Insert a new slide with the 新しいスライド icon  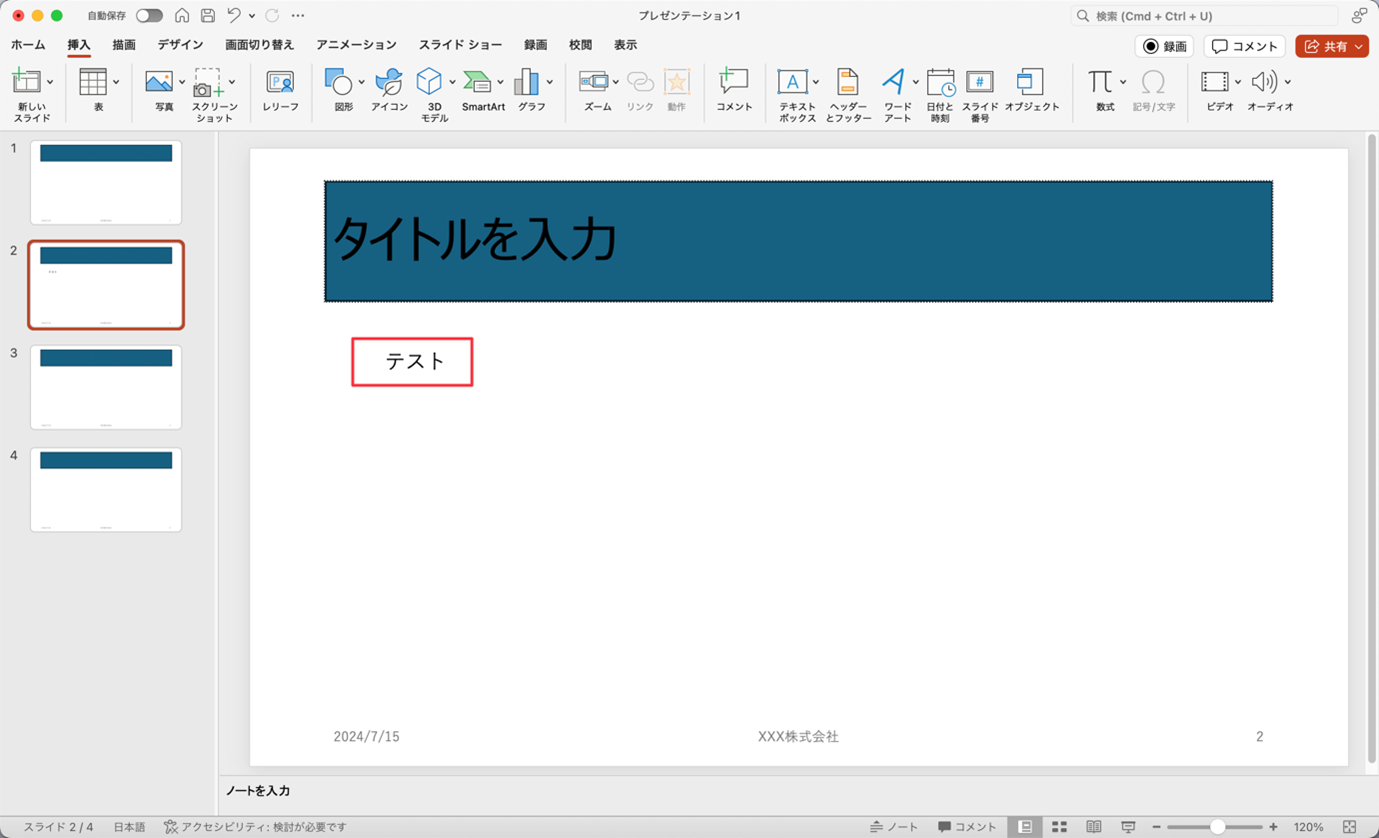coord(26,82)
